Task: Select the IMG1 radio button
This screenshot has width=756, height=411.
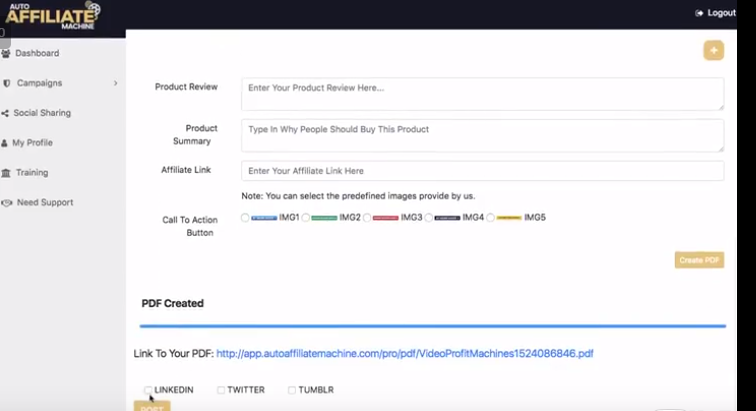Action: click(x=245, y=218)
